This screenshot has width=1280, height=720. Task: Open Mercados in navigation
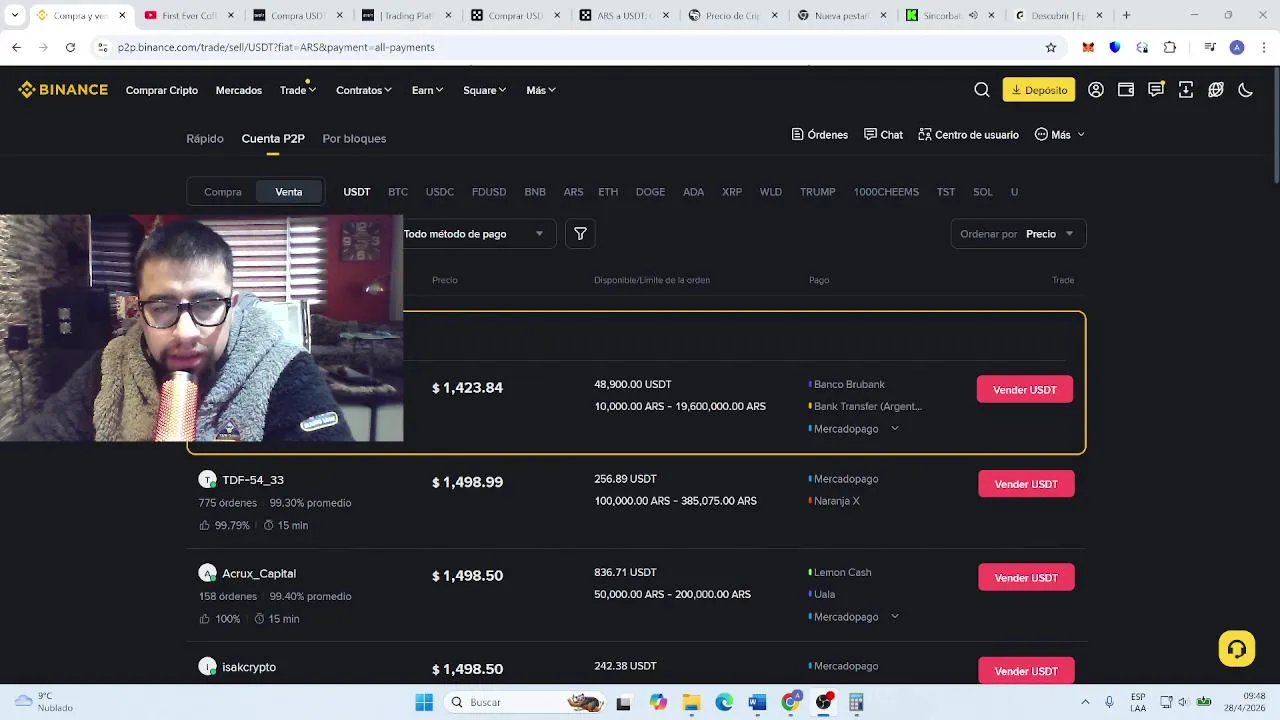239,90
